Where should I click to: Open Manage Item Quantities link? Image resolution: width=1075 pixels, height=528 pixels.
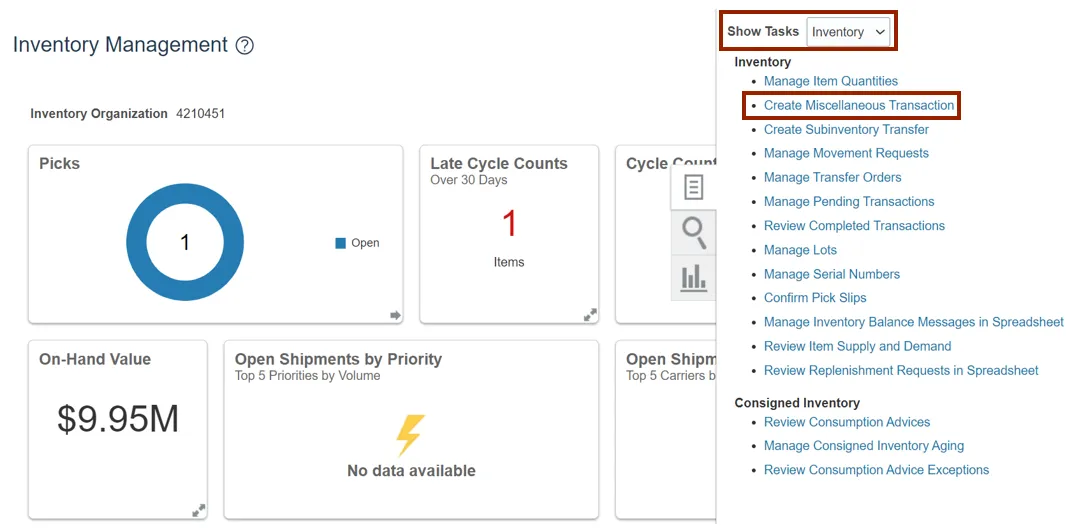830,81
